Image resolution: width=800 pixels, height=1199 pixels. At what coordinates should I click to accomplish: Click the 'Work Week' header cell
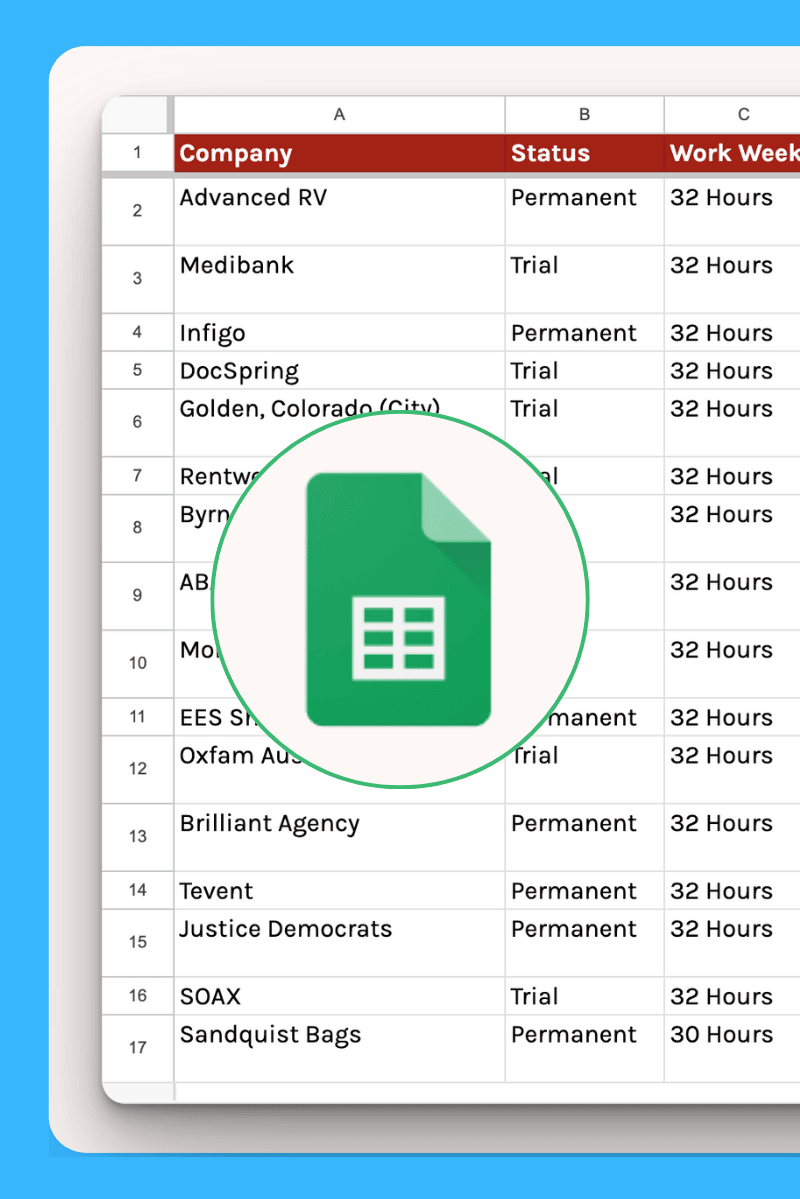(732, 153)
